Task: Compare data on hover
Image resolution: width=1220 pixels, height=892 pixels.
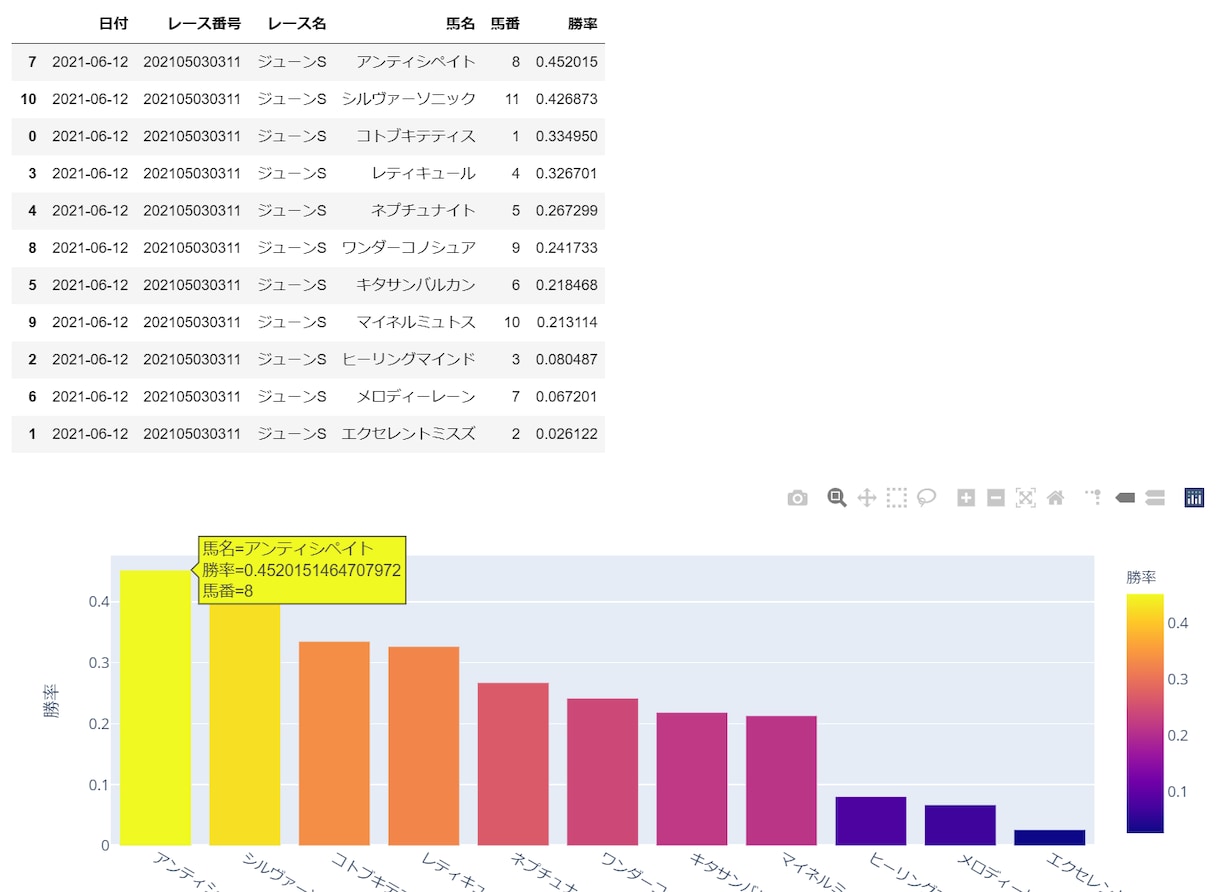Action: coord(1155,498)
